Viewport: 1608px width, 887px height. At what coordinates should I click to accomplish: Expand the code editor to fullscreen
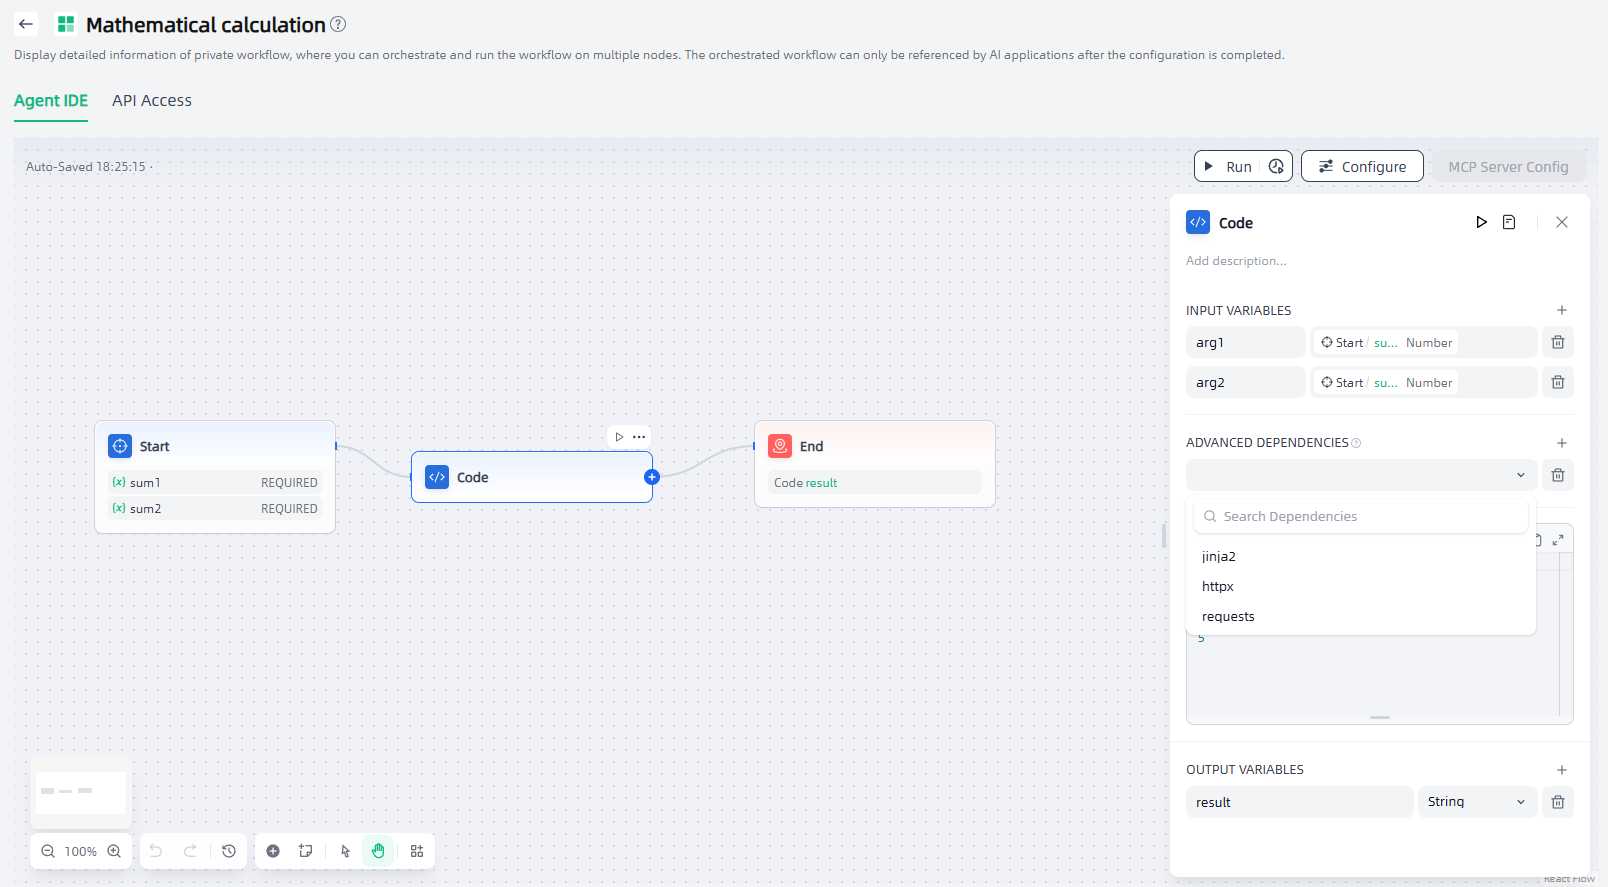pyautogui.click(x=1557, y=540)
